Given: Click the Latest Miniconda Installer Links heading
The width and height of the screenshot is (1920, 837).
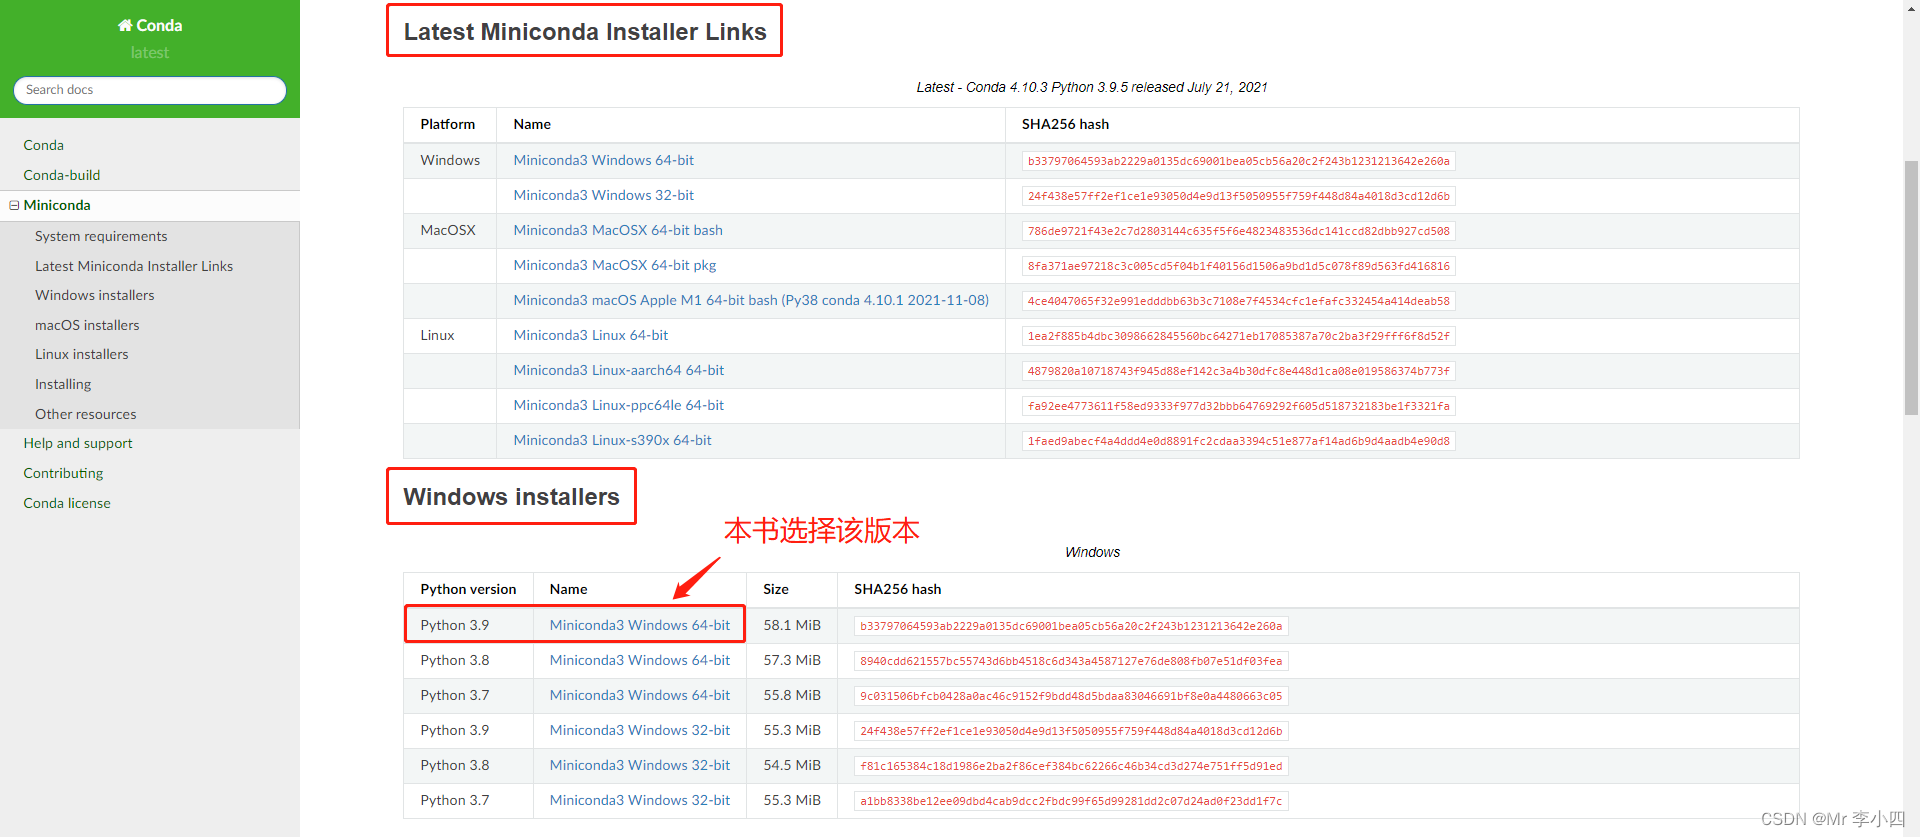Looking at the screenshot, I should pos(585,32).
